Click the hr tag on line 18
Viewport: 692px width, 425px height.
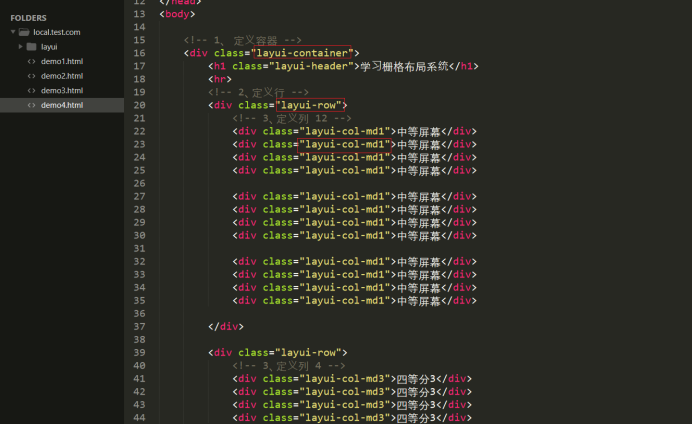(220, 79)
